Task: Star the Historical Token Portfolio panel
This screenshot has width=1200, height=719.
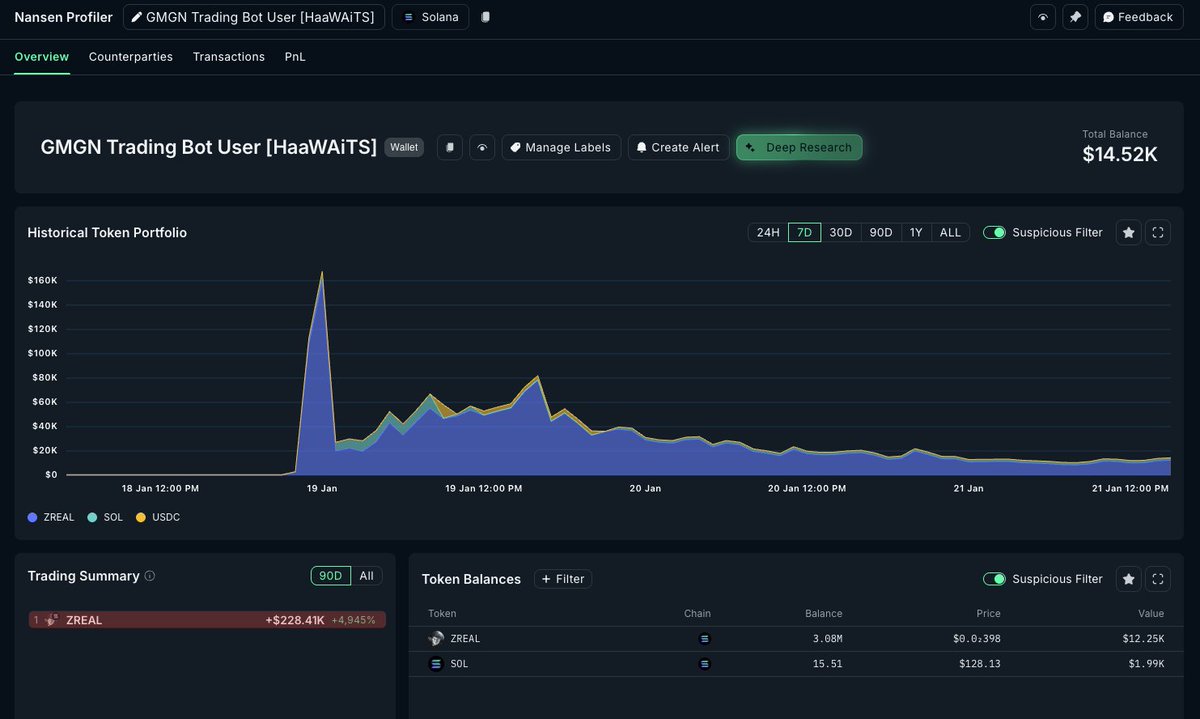Action: [1128, 232]
